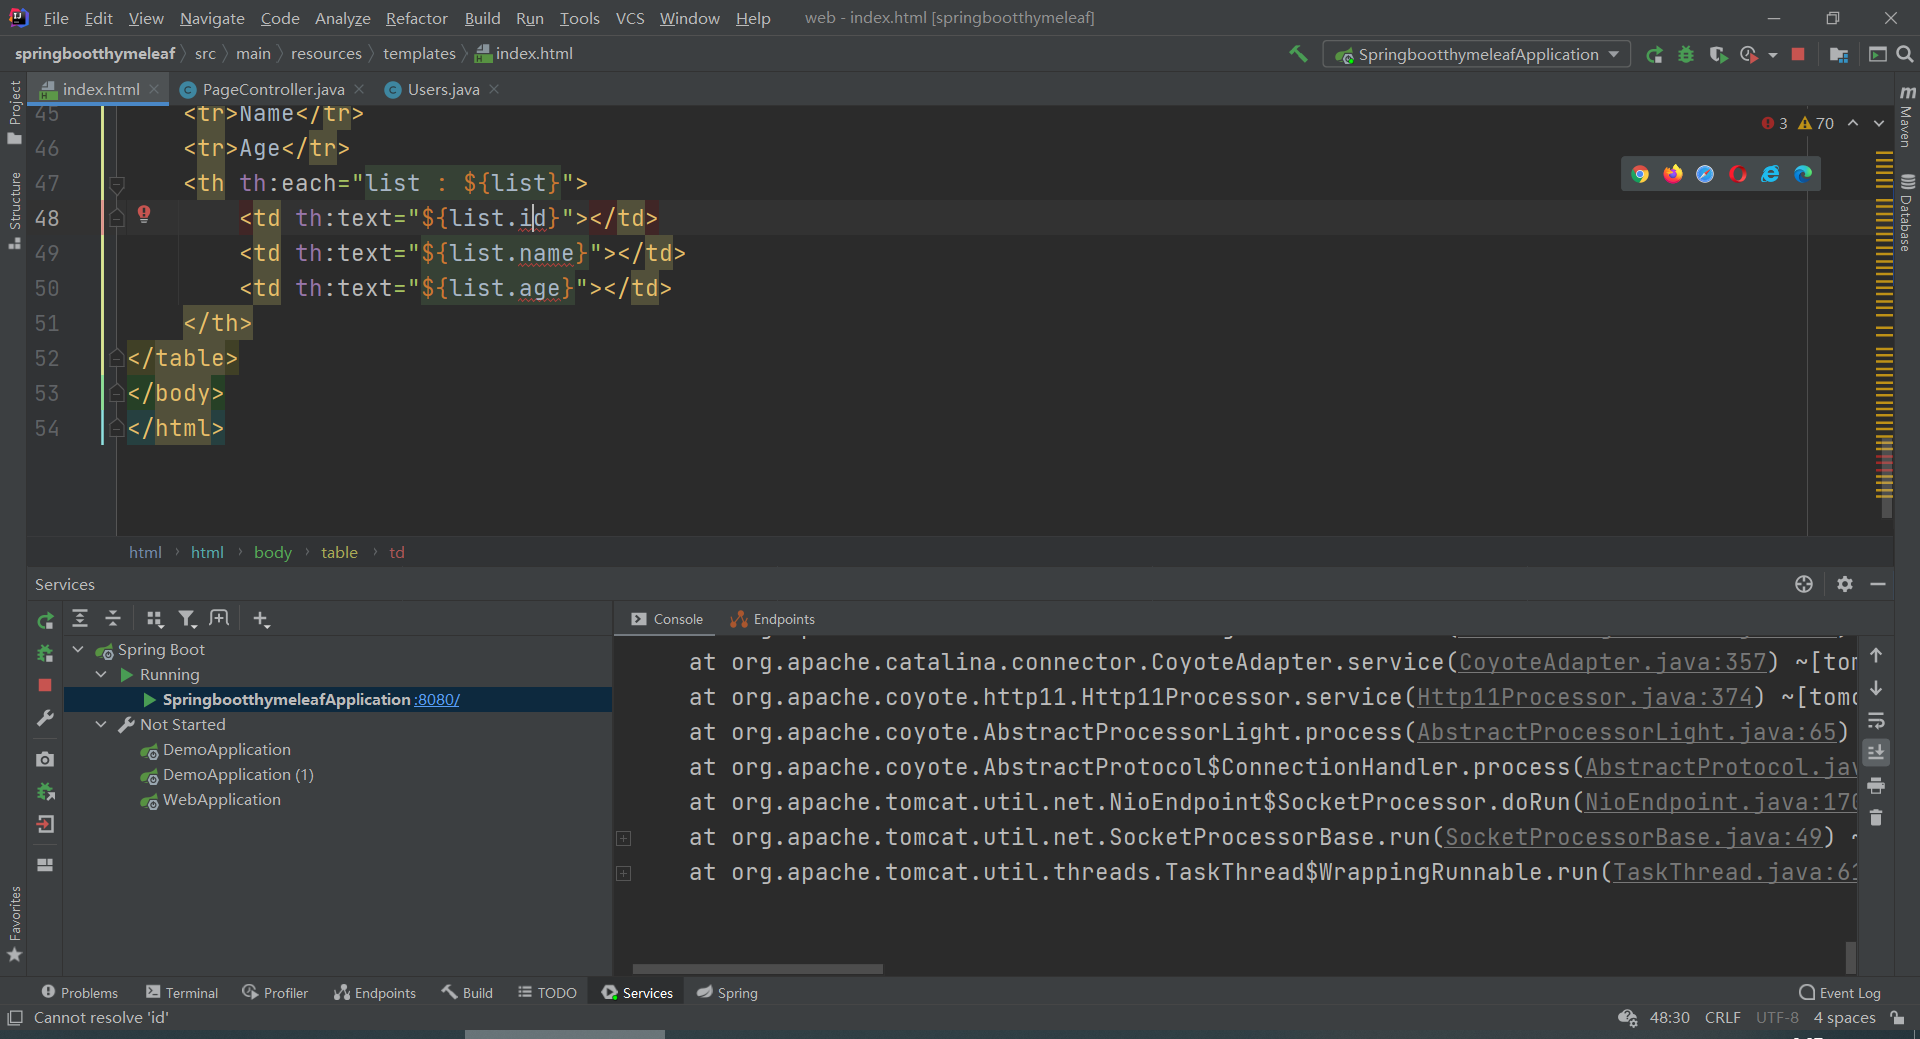Screen dimensions: 1920x1039
Task: Hide the Services panel with minus icon
Action: pos(1878,584)
